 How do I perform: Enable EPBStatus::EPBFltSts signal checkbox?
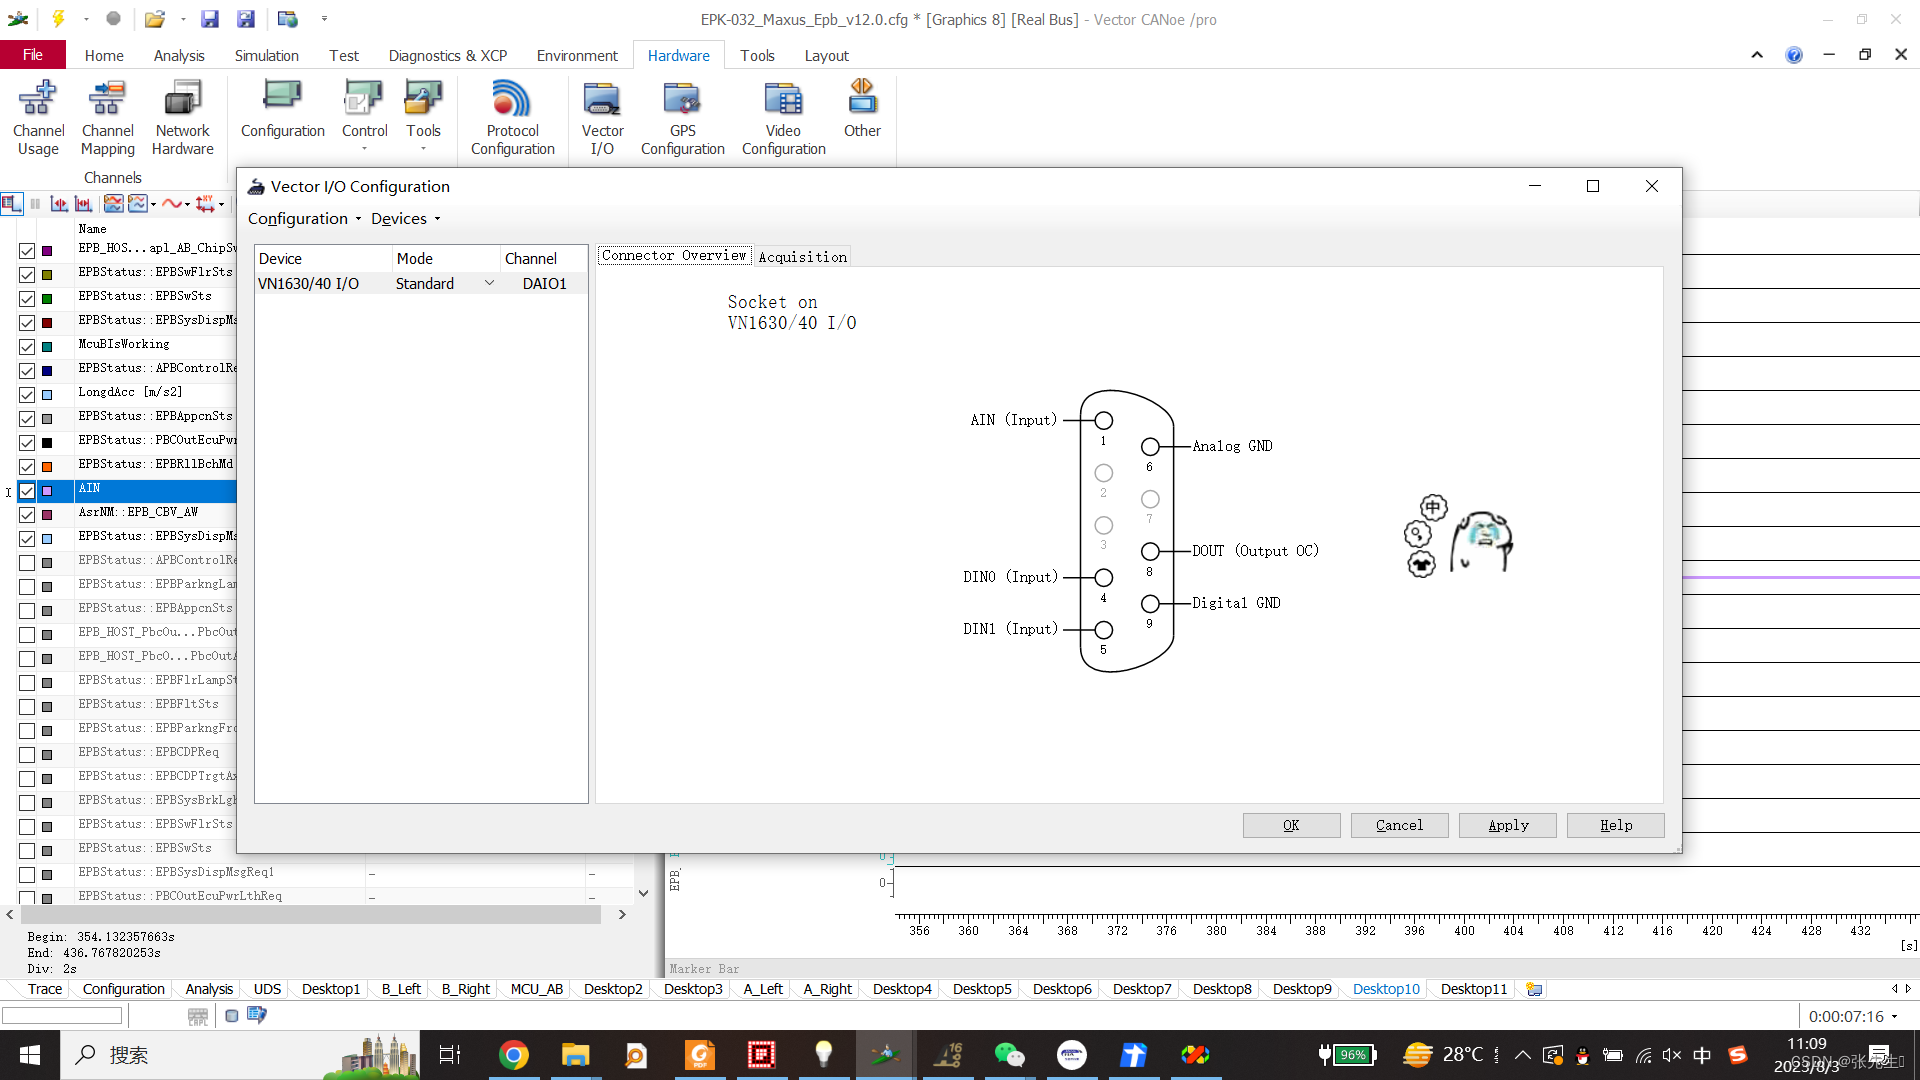click(27, 707)
